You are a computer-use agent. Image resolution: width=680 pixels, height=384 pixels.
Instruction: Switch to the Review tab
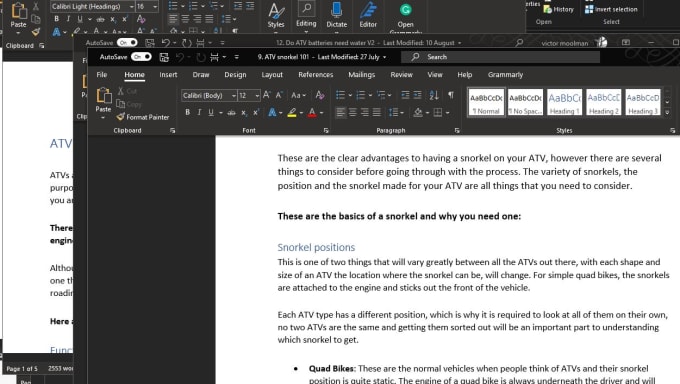coord(402,75)
